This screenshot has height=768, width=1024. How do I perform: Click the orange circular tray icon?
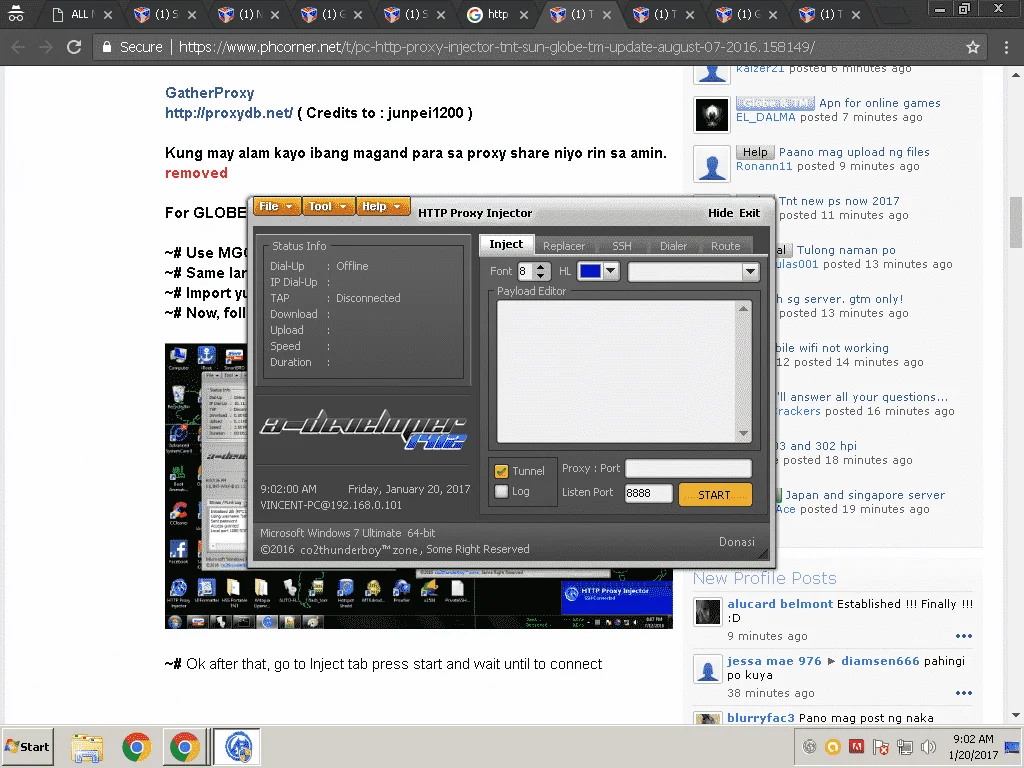[x=833, y=746]
